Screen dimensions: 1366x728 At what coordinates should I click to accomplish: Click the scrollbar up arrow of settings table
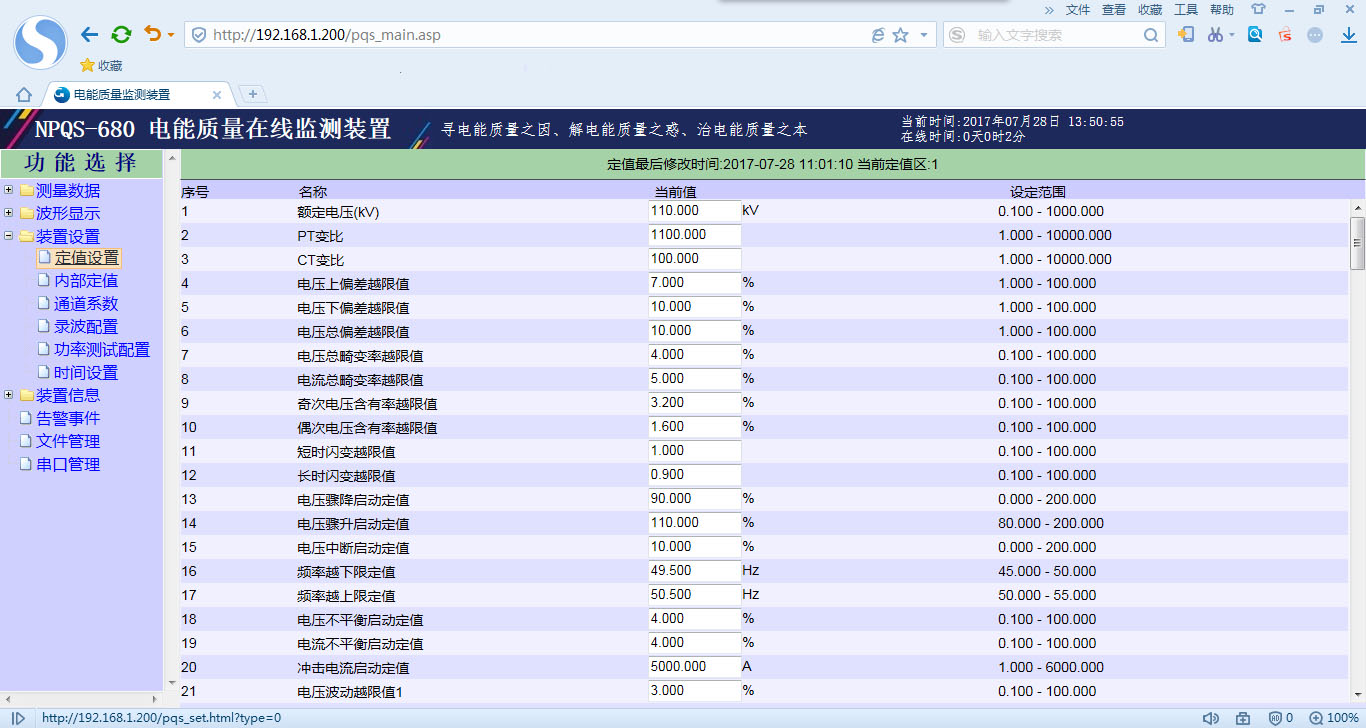pyautogui.click(x=1357, y=207)
